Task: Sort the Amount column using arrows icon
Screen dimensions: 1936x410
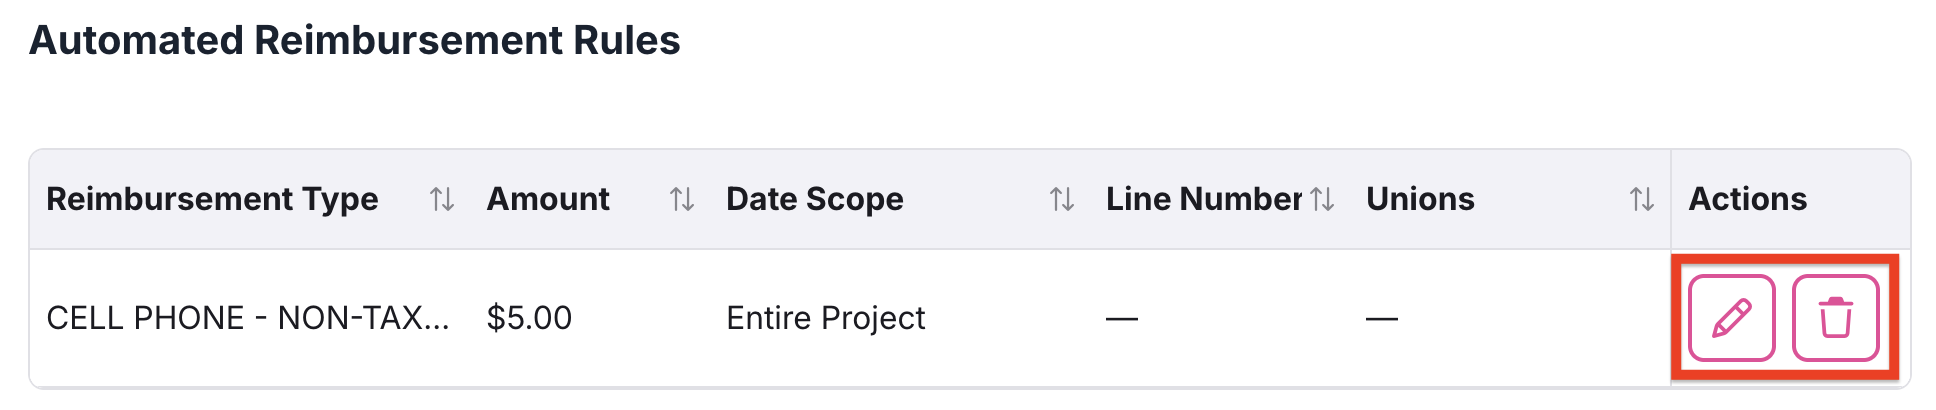Action: click(682, 199)
